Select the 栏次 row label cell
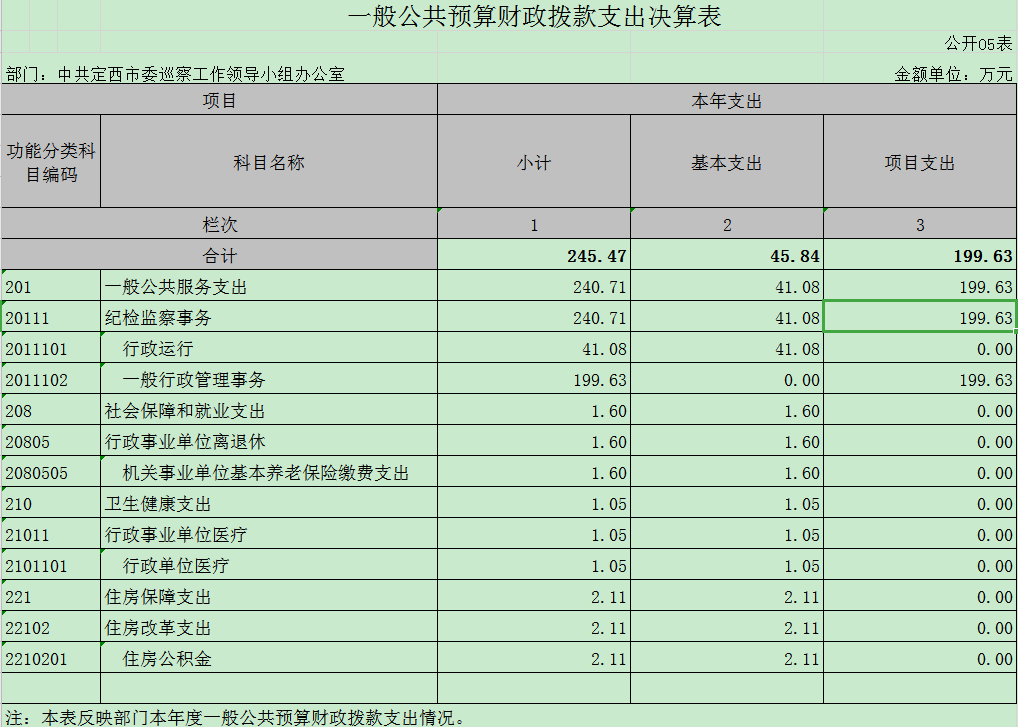Image resolution: width=1018 pixels, height=727 pixels. click(219, 225)
